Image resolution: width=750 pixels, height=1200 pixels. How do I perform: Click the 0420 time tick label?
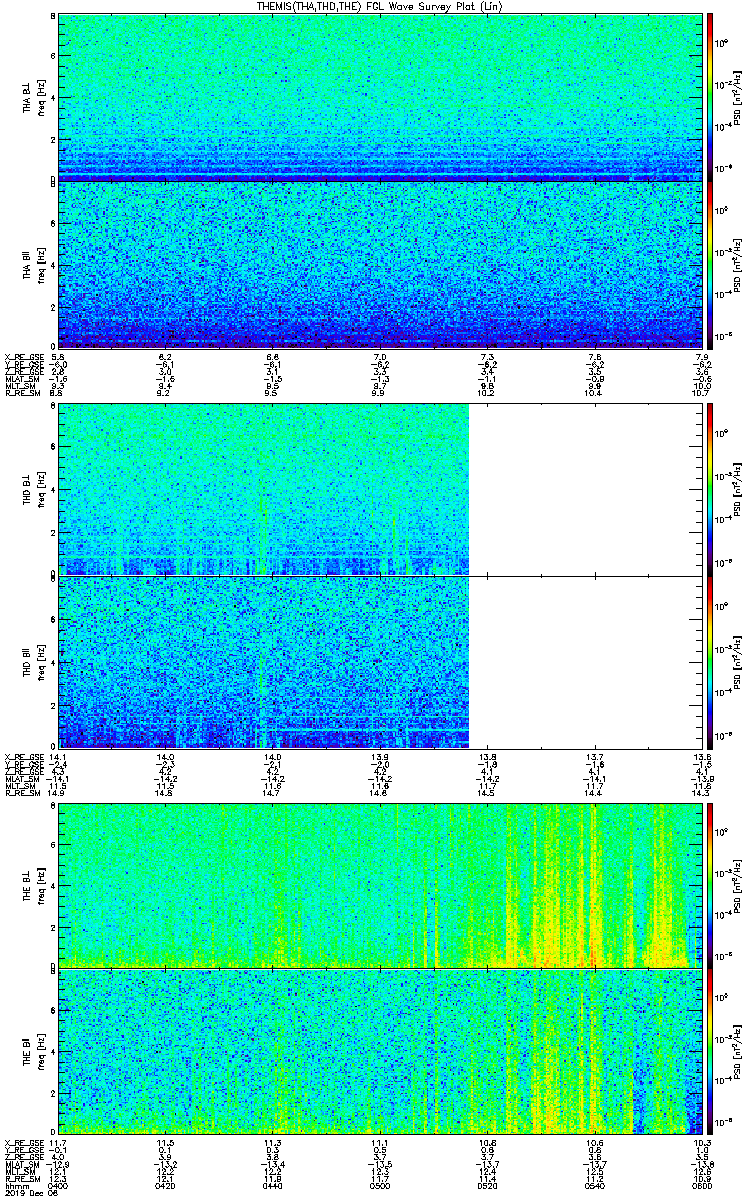[166, 1186]
